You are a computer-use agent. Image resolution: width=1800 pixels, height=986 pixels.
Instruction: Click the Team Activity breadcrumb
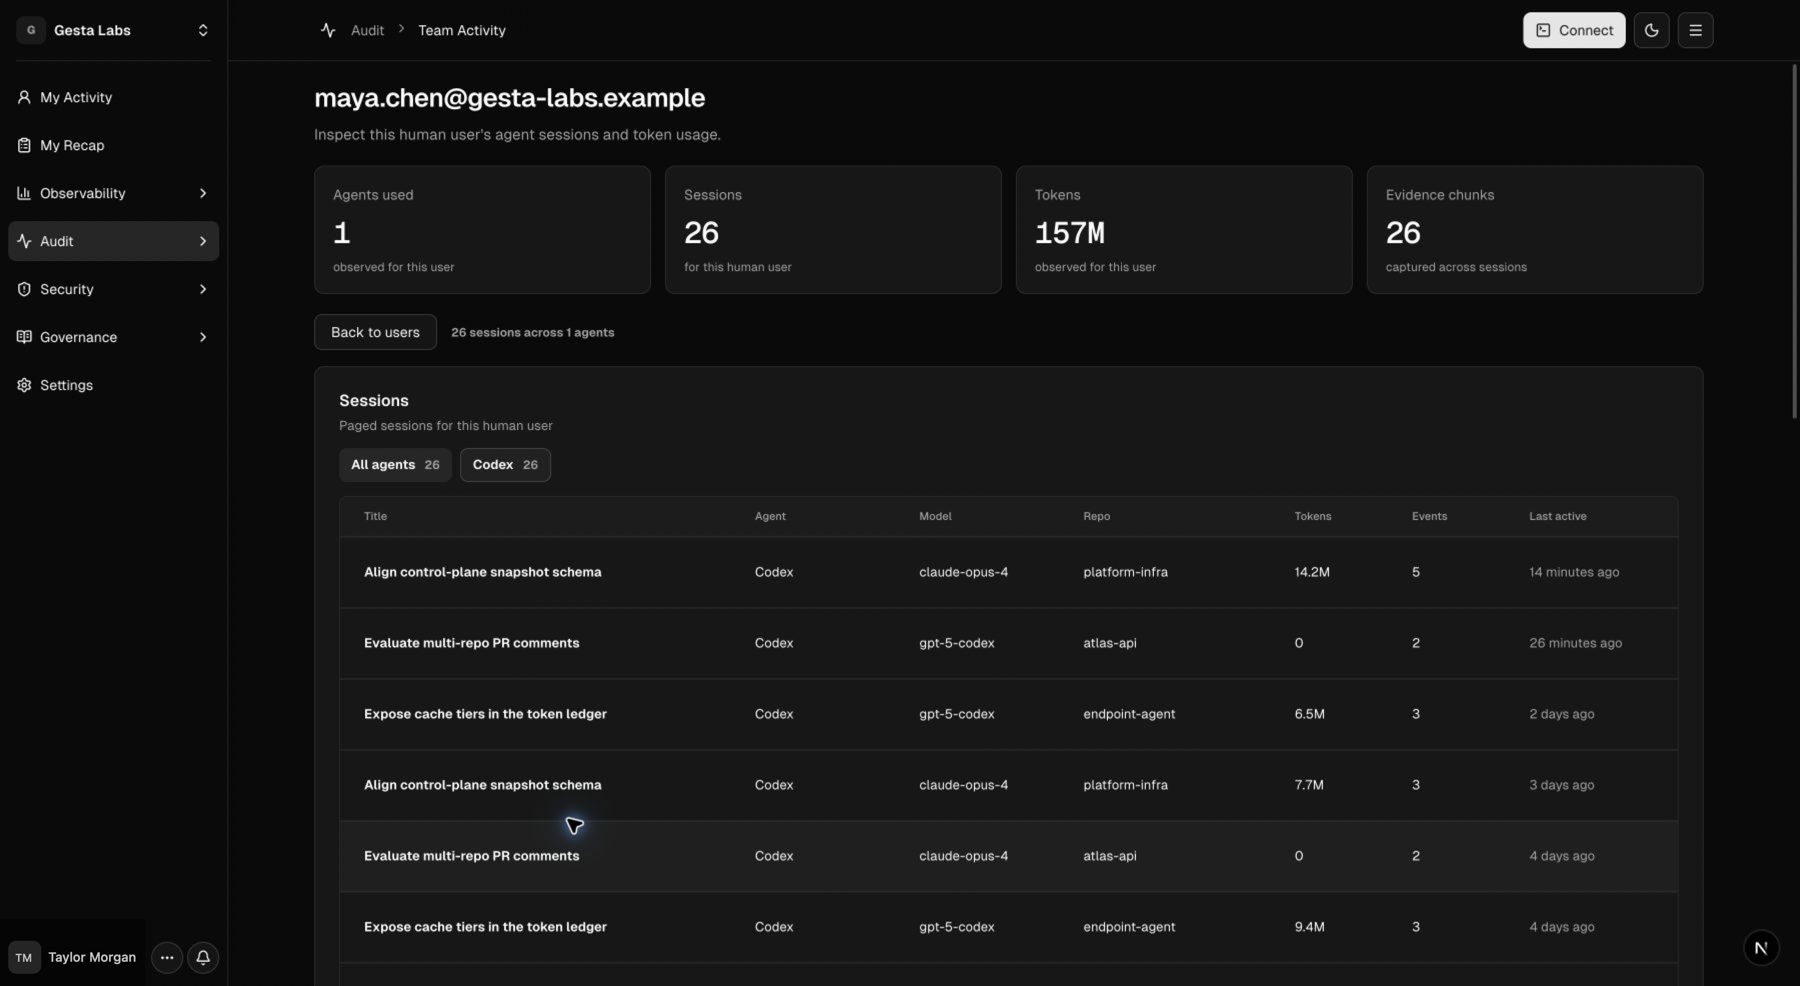point(462,30)
